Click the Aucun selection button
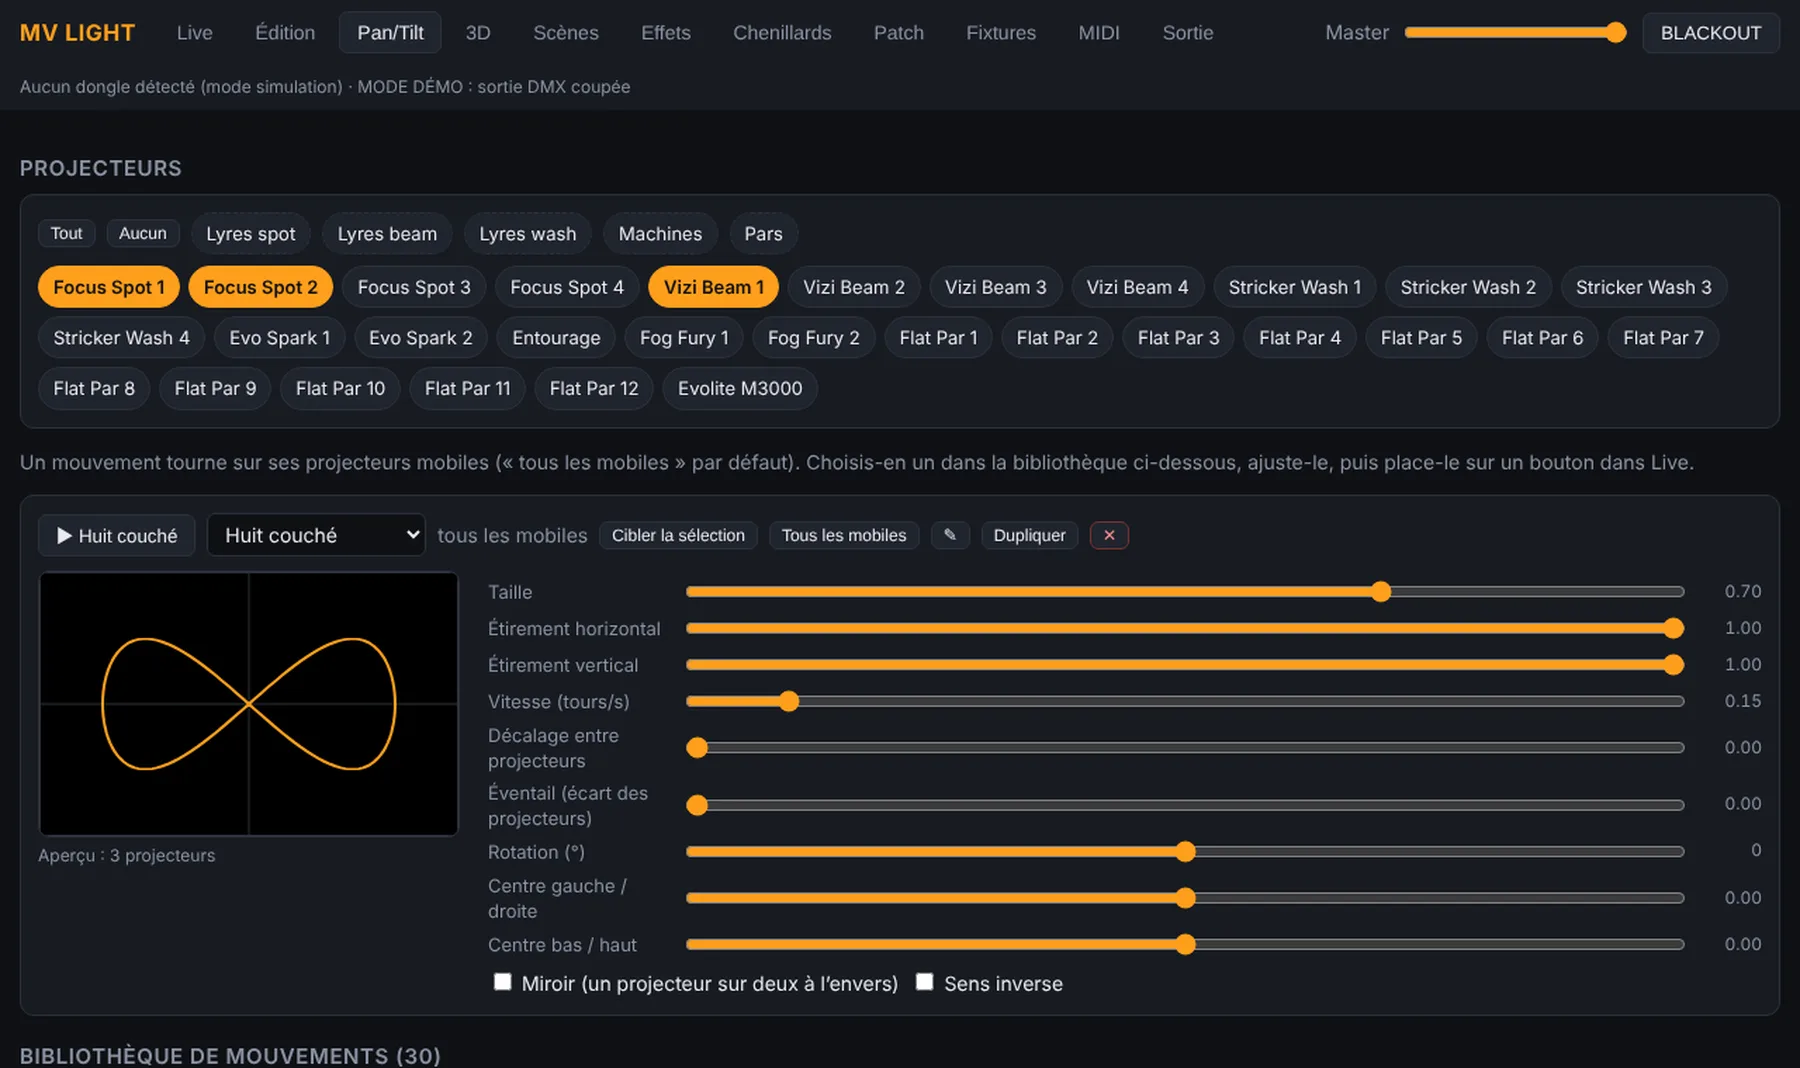Screen dimensions: 1800x1068 [143, 233]
